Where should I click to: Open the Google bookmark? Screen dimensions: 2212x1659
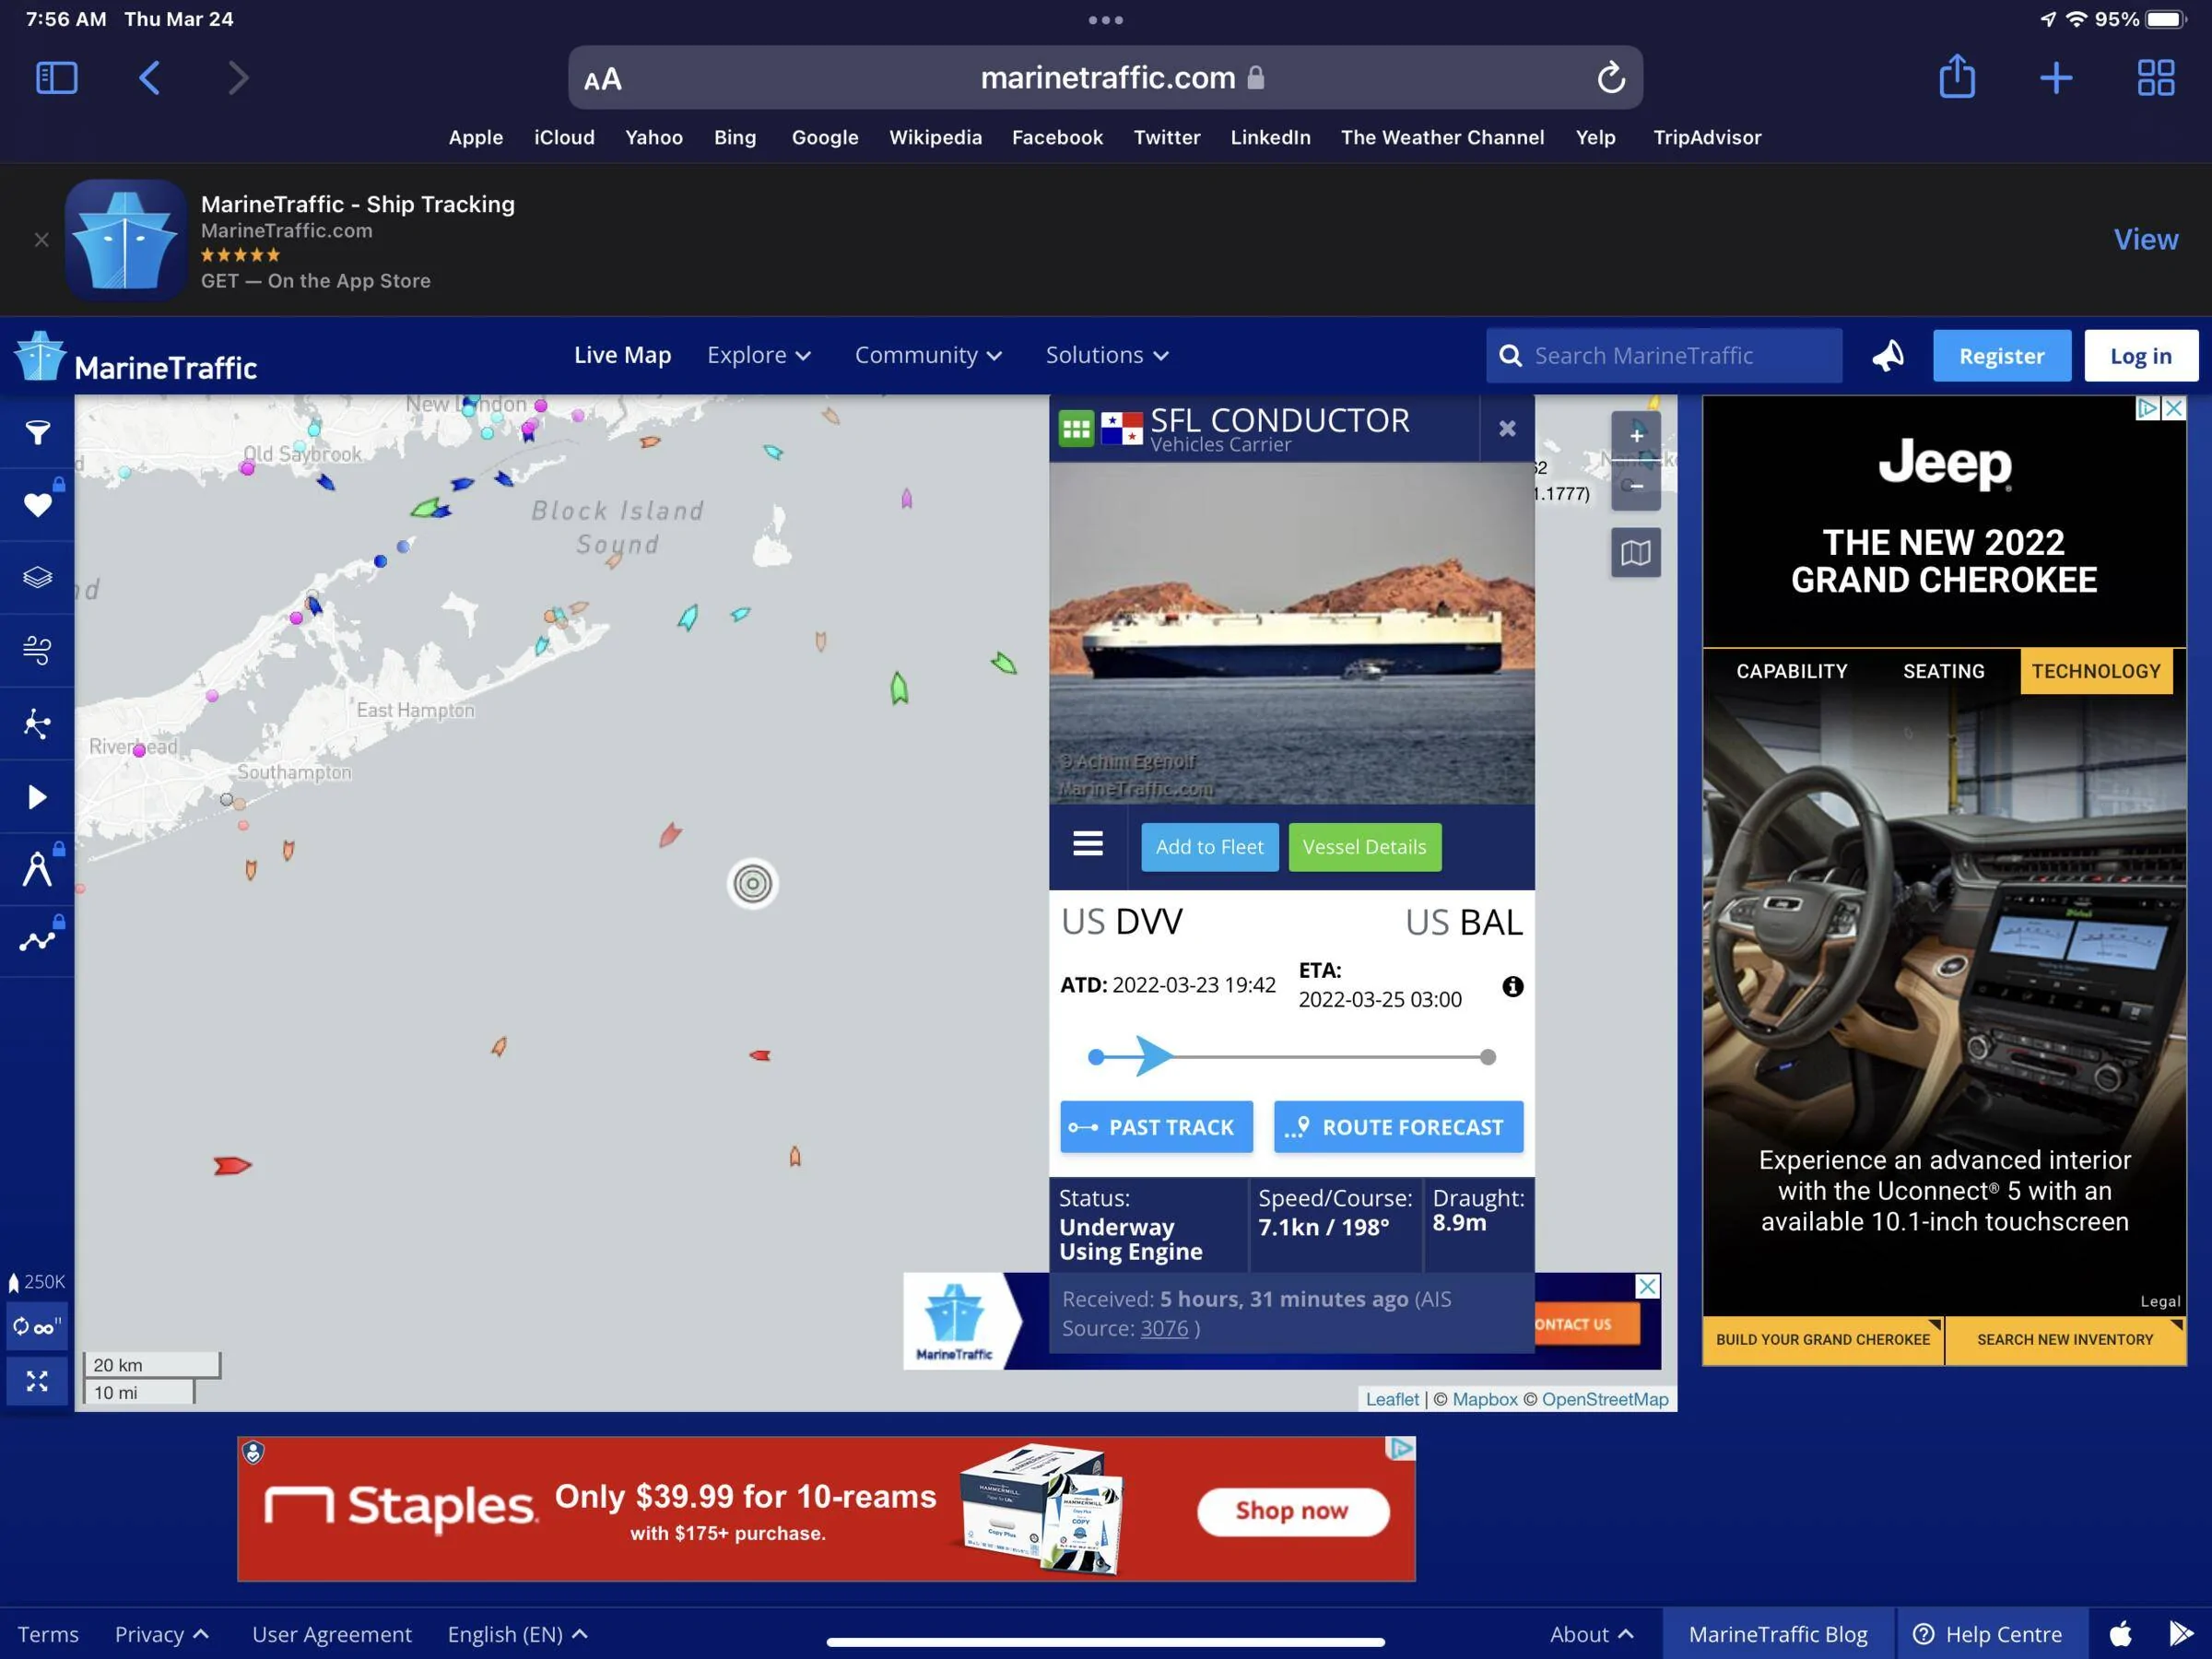coord(825,137)
